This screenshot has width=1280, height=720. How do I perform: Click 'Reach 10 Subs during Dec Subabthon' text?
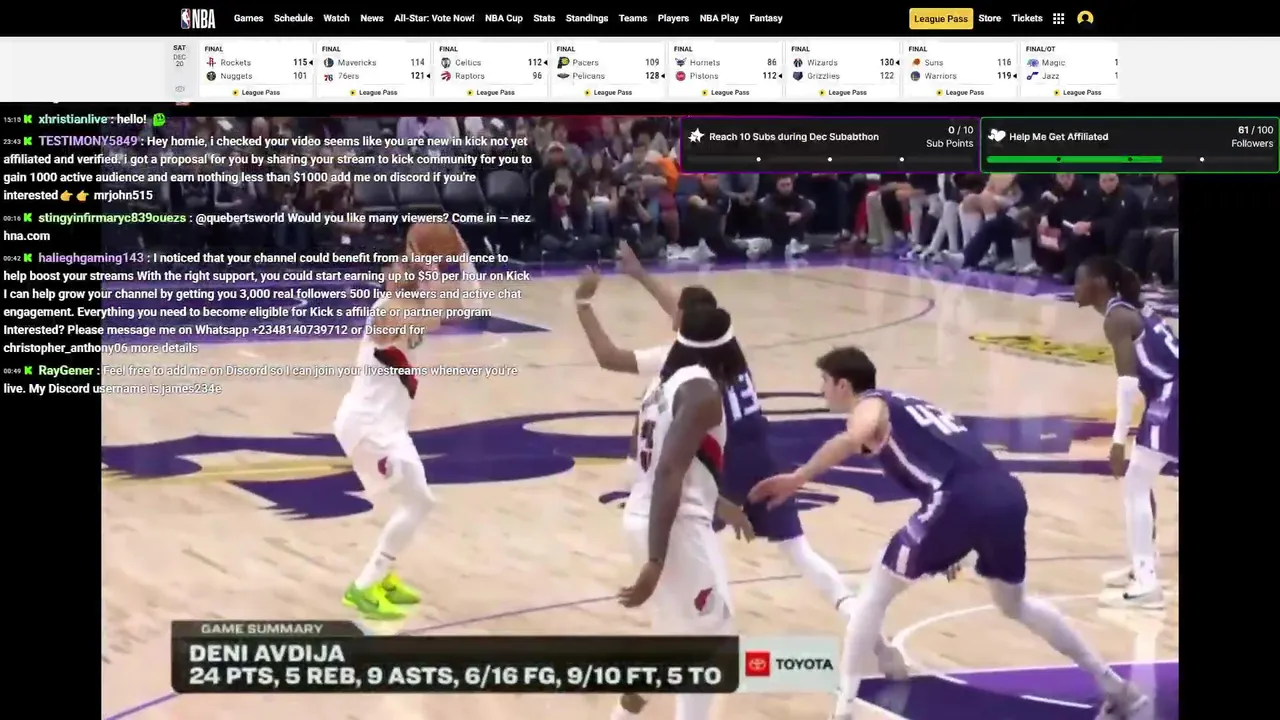tap(793, 137)
